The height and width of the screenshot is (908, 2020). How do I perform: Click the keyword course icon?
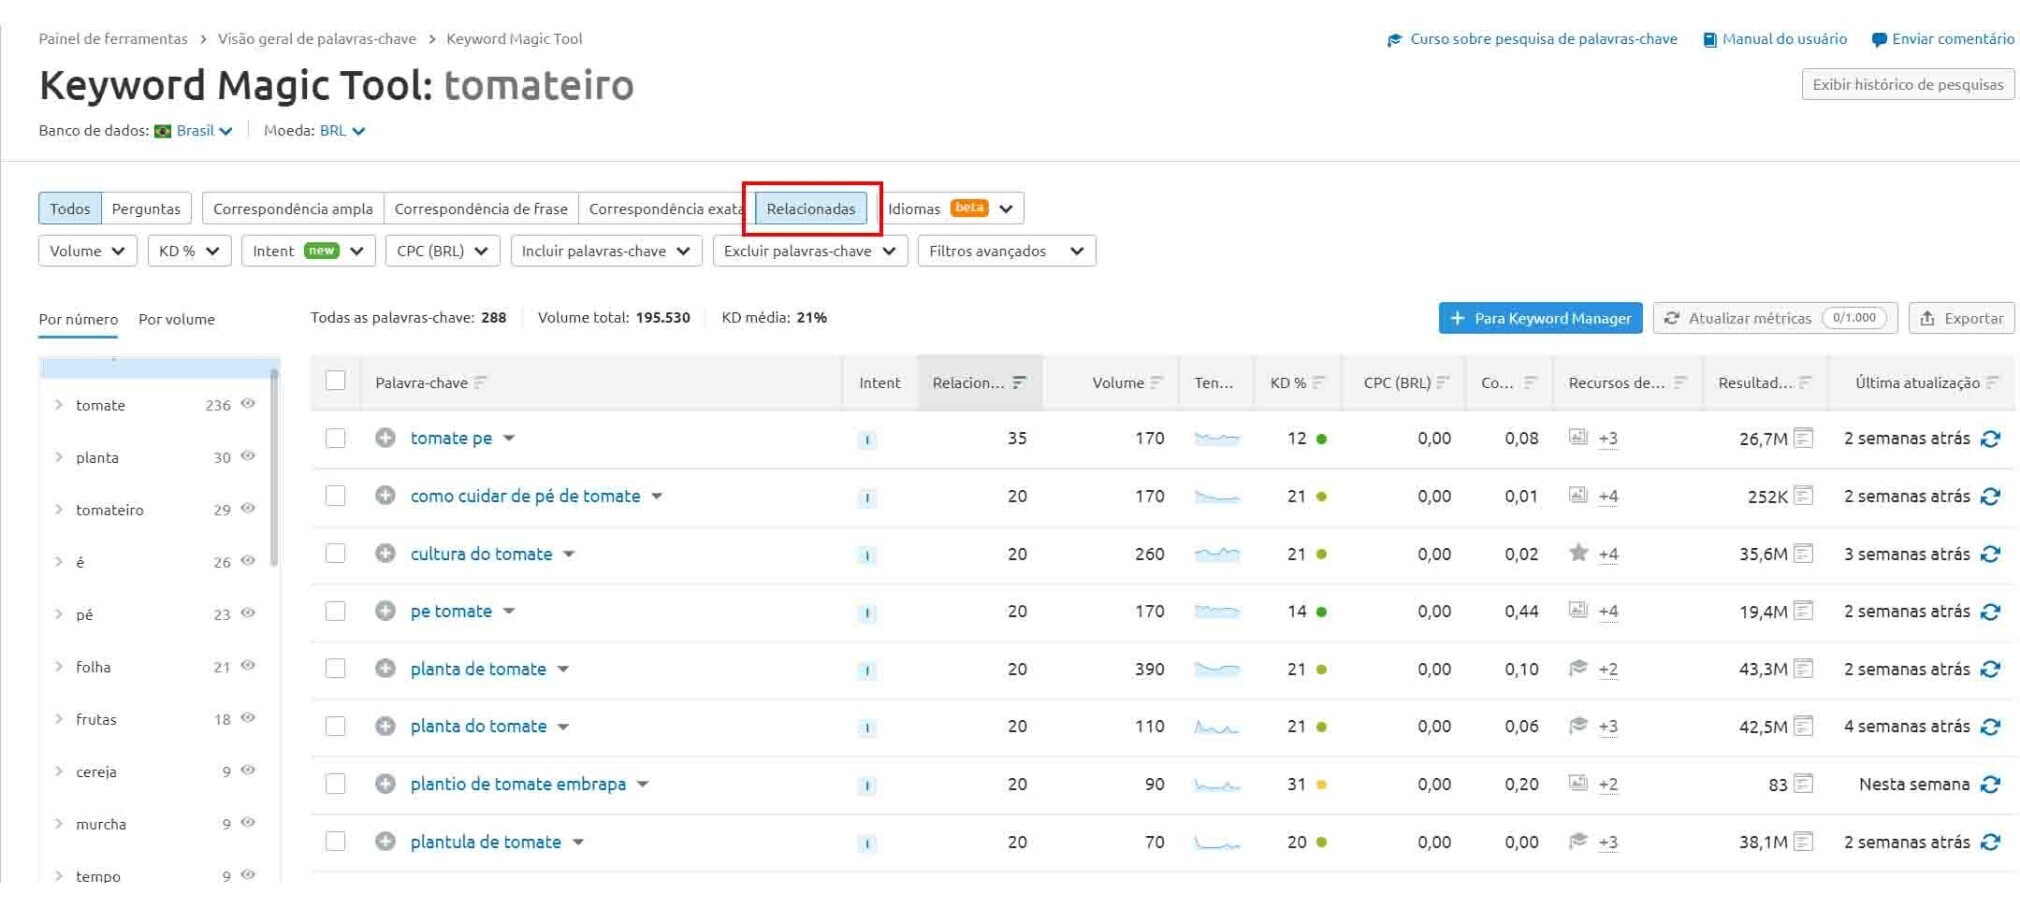click(x=1395, y=40)
